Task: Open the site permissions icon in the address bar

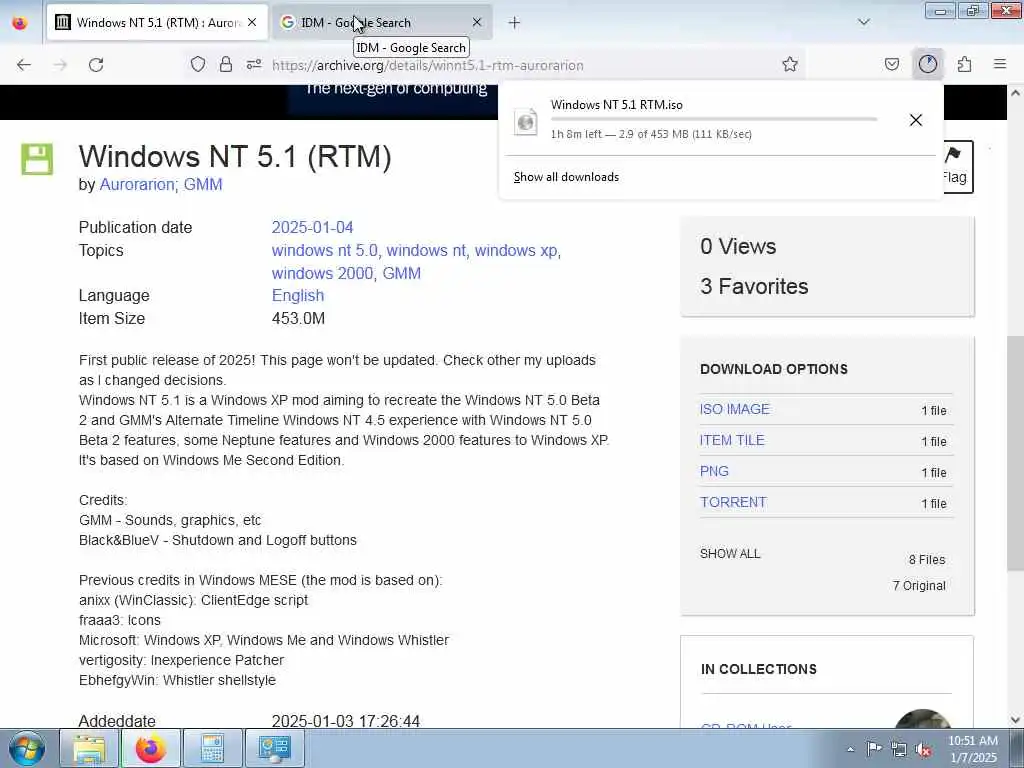Action: coord(254,64)
